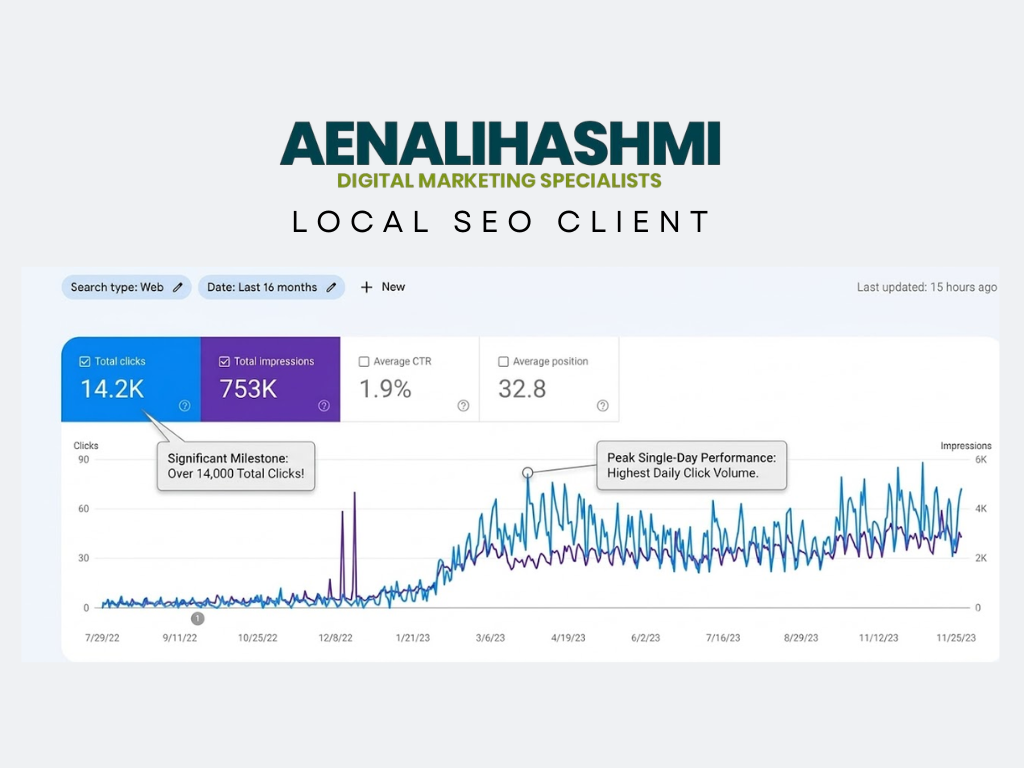
Task: Uncheck the Total clicks checkbox
Action: 84,362
